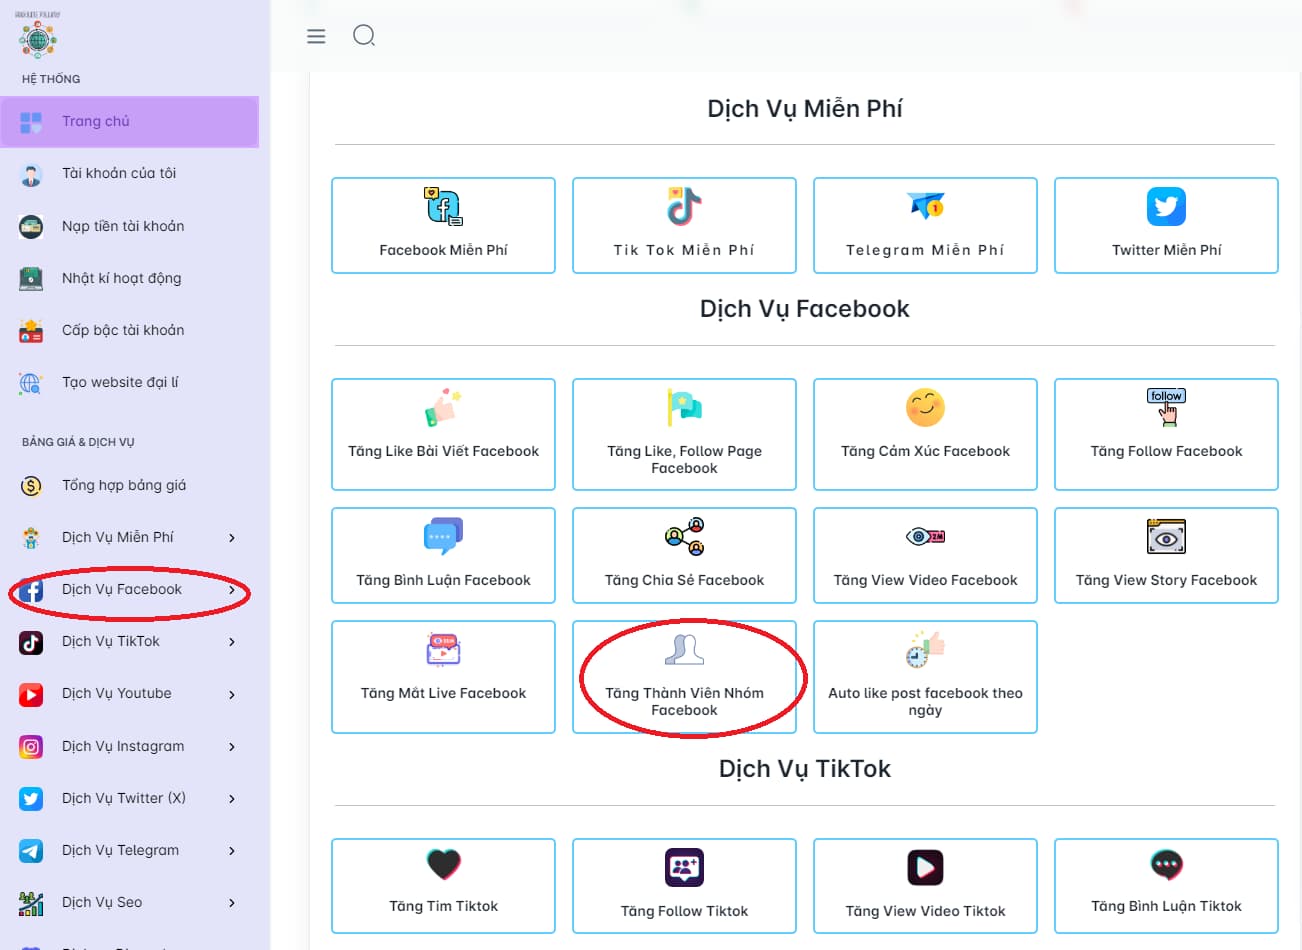Click the Tik Tok Miễn Phí card icon
The image size is (1302, 950).
(x=684, y=206)
